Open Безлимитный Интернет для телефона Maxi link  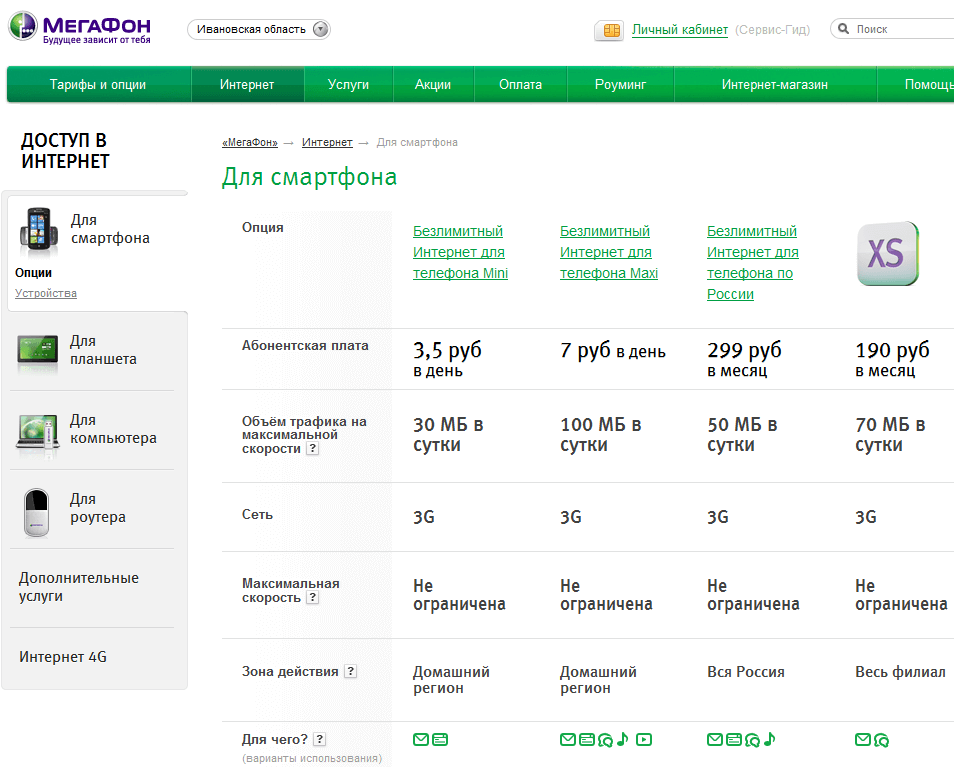coord(608,252)
